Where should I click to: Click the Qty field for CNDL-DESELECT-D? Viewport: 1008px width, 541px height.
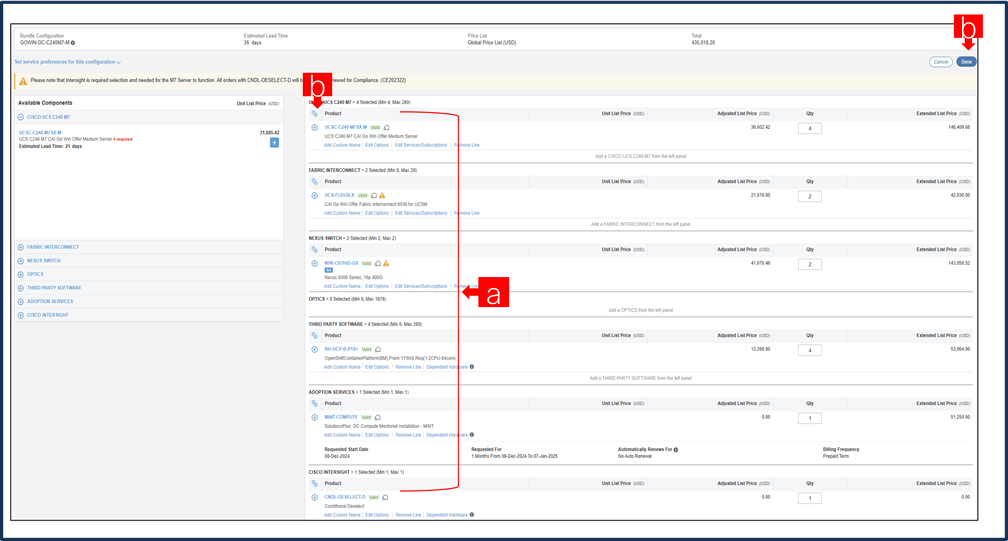pyautogui.click(x=809, y=499)
